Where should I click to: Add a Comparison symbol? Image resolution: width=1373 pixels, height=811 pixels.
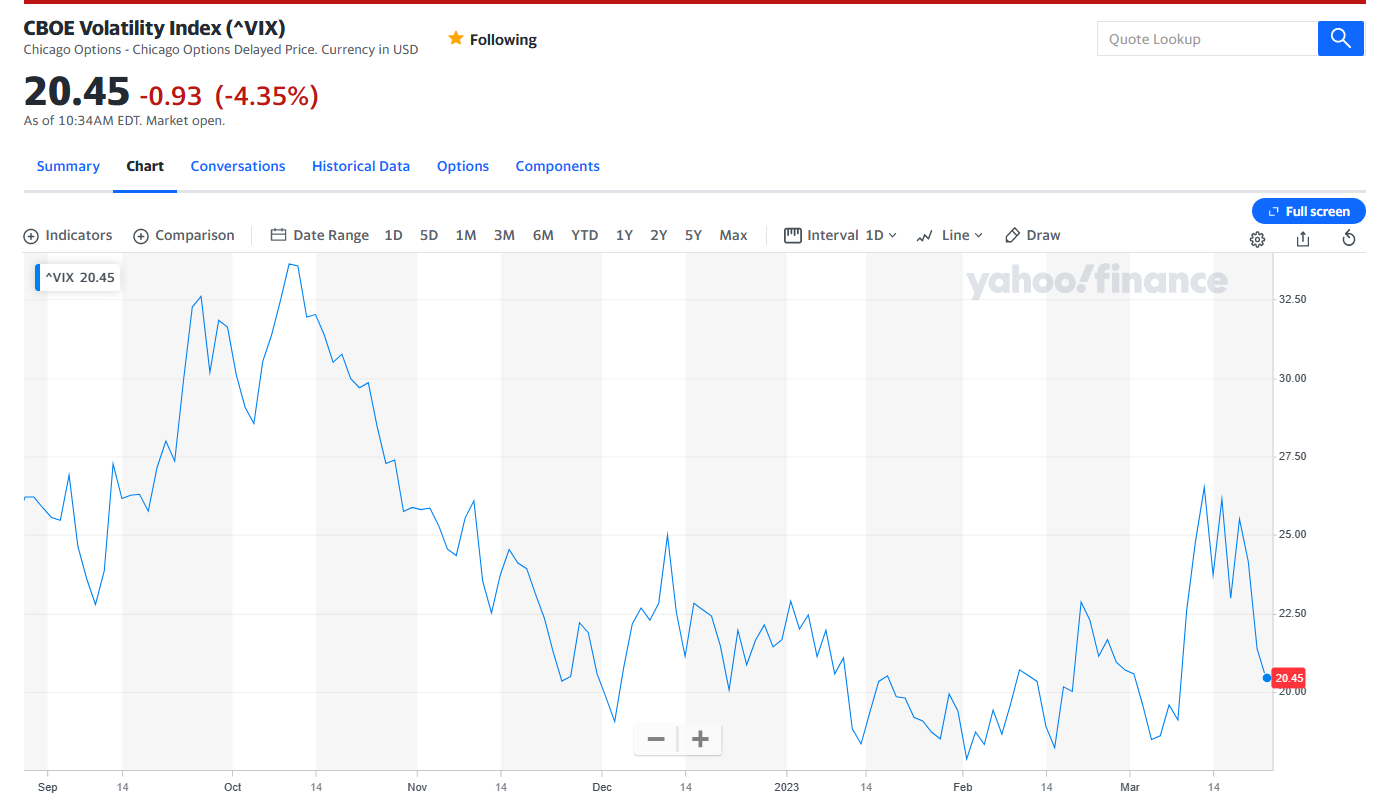(184, 236)
